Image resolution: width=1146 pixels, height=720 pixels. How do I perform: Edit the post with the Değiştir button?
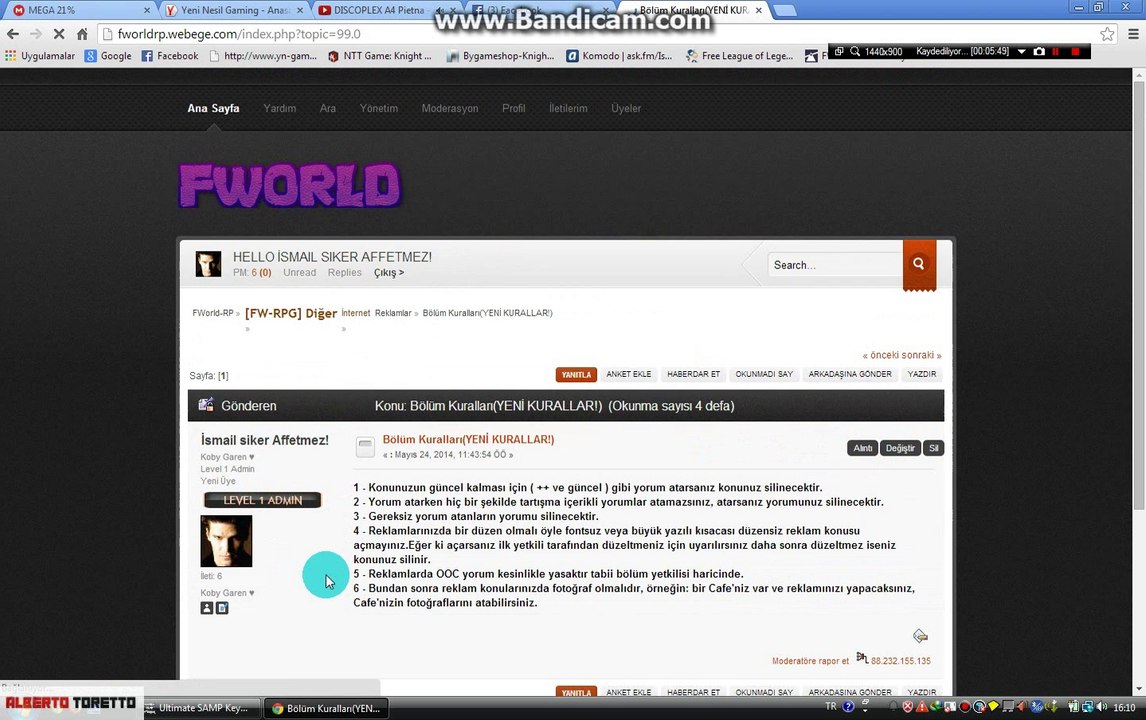(x=900, y=448)
